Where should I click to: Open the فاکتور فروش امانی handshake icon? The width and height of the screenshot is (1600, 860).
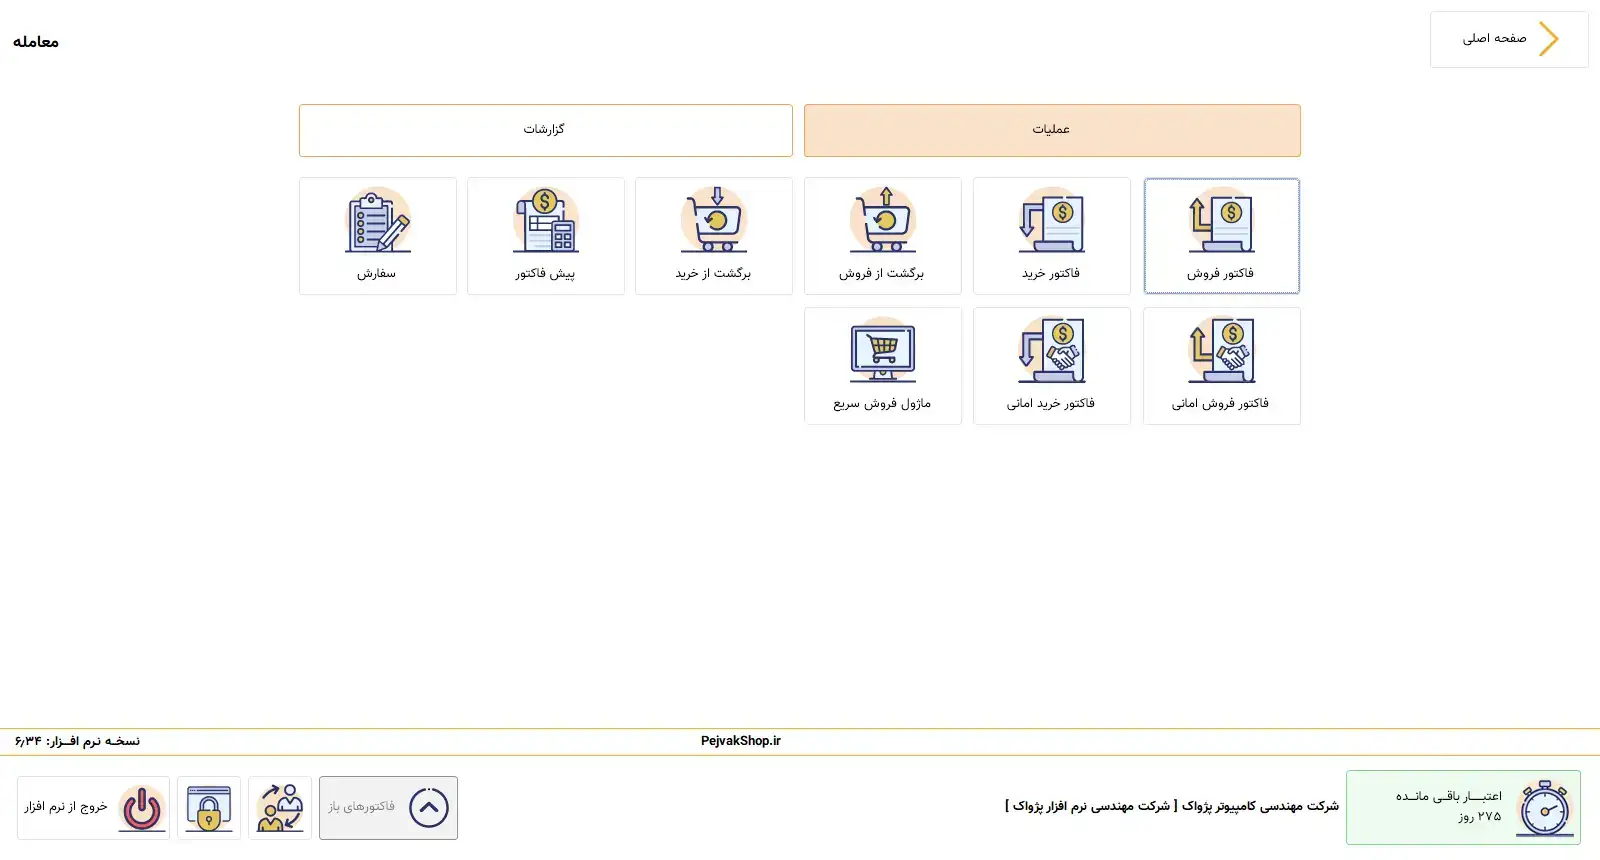(x=1221, y=352)
